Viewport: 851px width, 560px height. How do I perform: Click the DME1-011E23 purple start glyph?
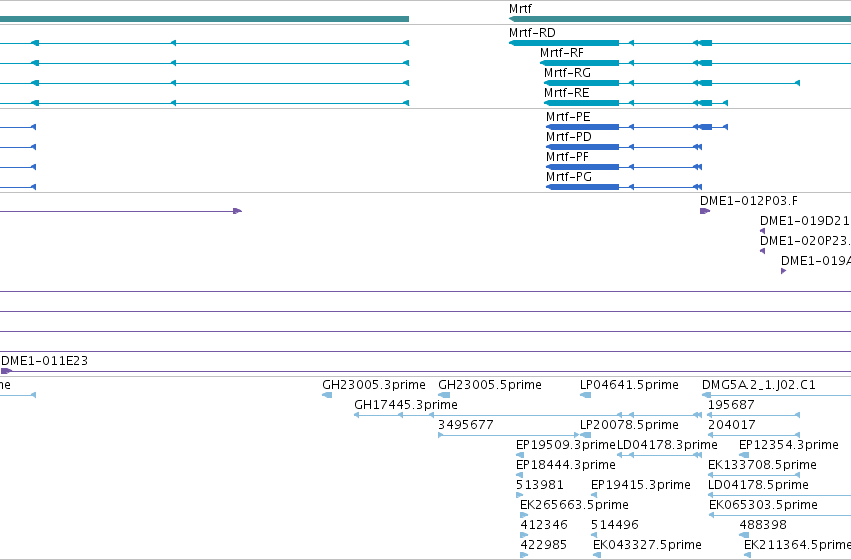pyautogui.click(x=6, y=371)
